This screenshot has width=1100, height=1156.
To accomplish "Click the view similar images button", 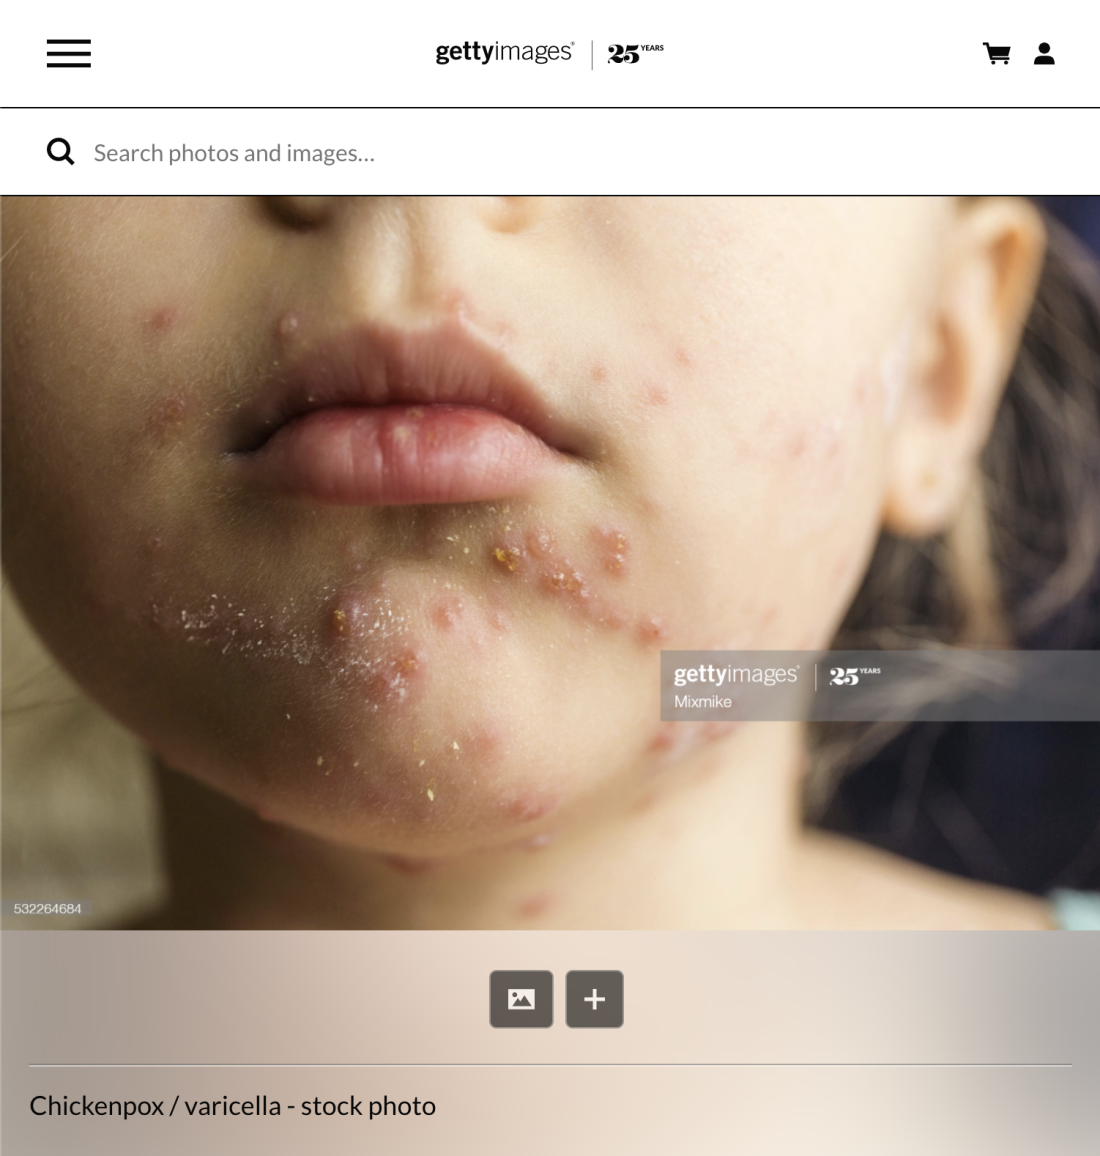I will click(521, 999).
